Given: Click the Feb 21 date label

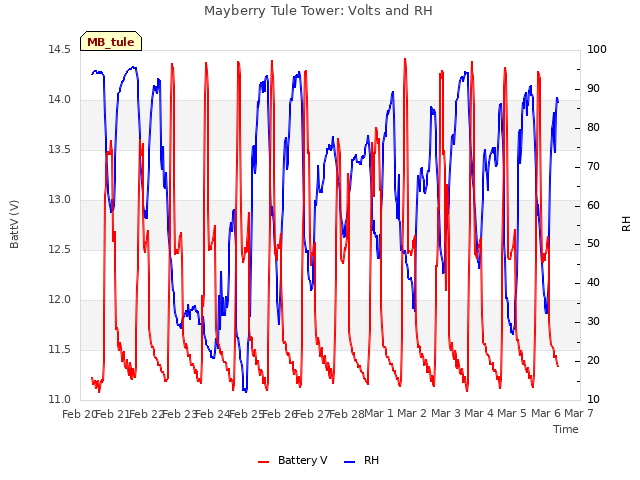Looking at the screenshot, I should (x=112, y=414).
